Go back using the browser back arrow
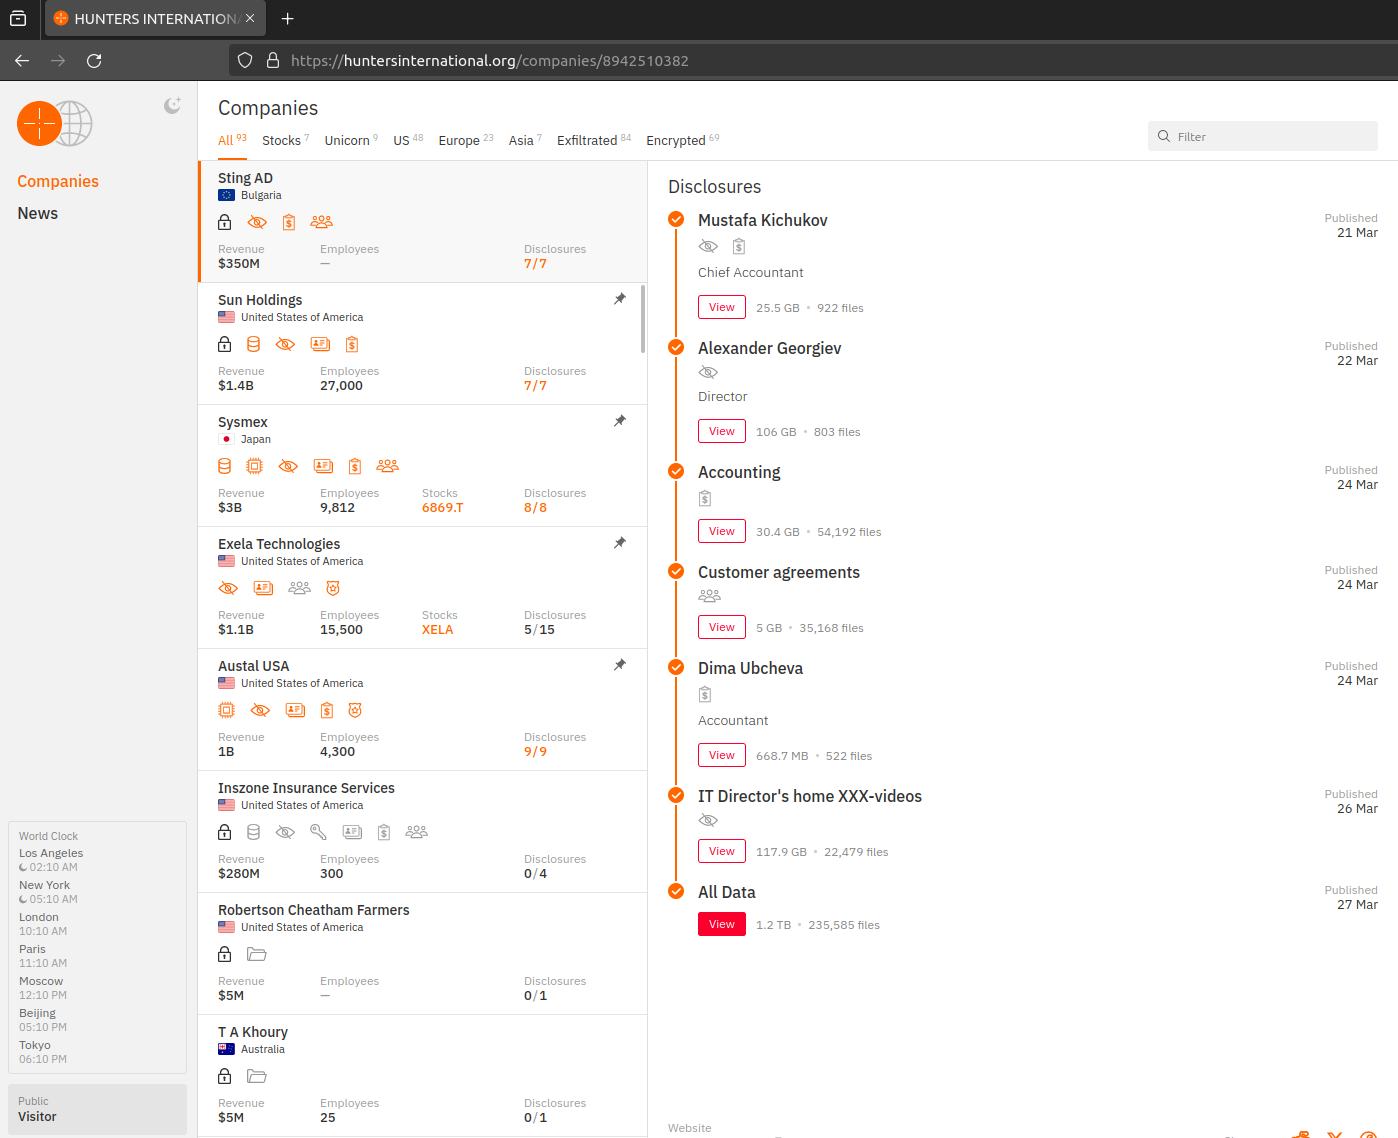The height and width of the screenshot is (1138, 1398). 22,61
